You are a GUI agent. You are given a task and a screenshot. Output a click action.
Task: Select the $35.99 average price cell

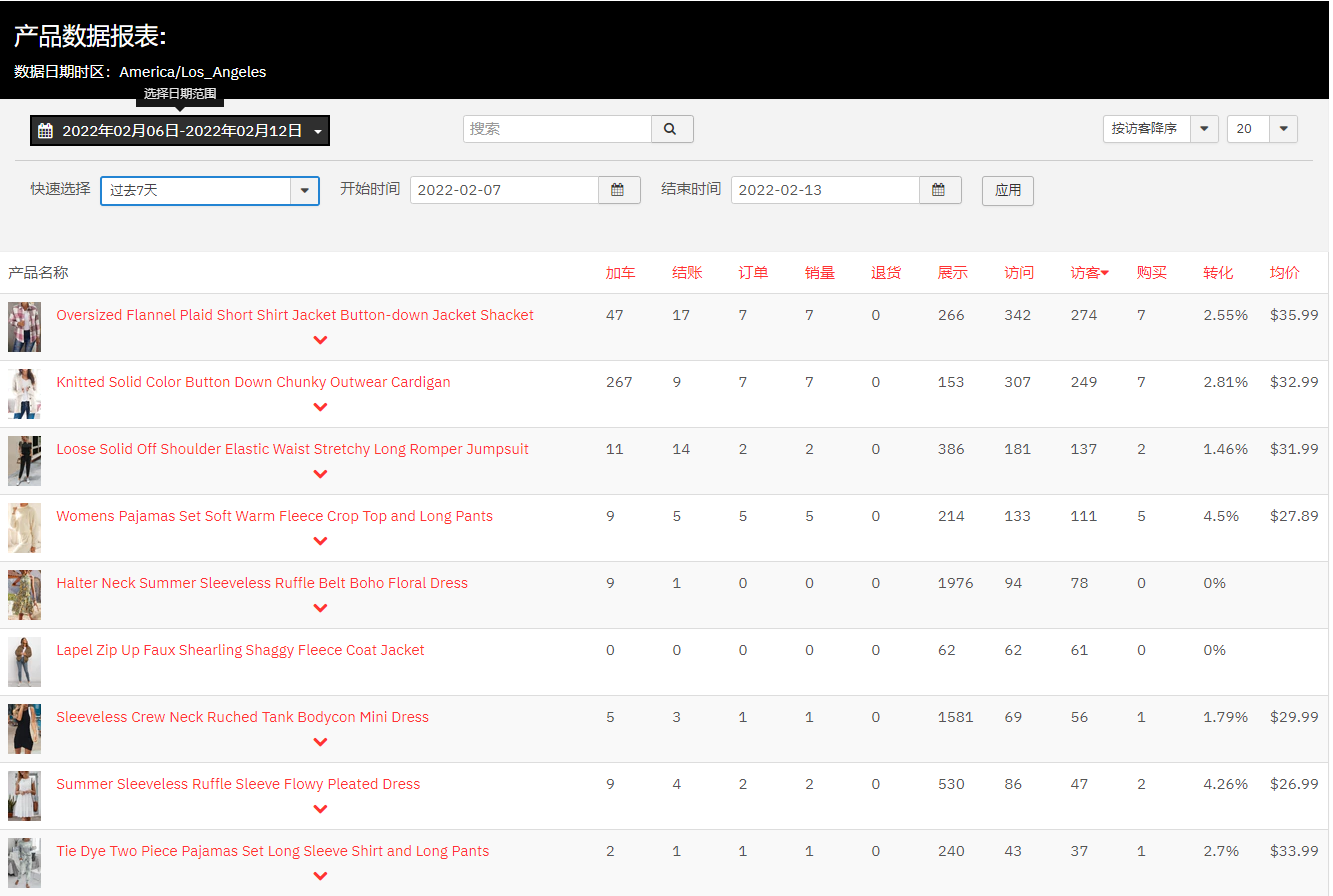pyautogui.click(x=1294, y=315)
